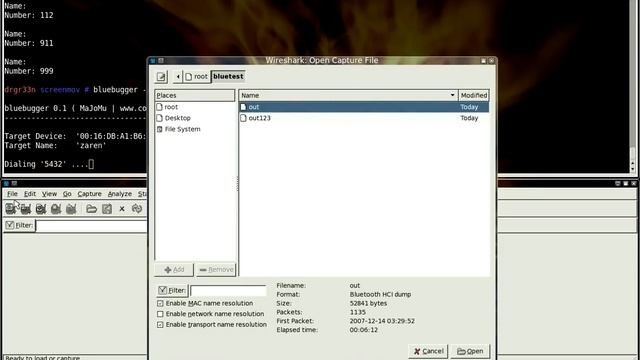The width and height of the screenshot is (640, 360).
Task: Click the Elapsed time value 00:06:12
Action: (x=364, y=330)
